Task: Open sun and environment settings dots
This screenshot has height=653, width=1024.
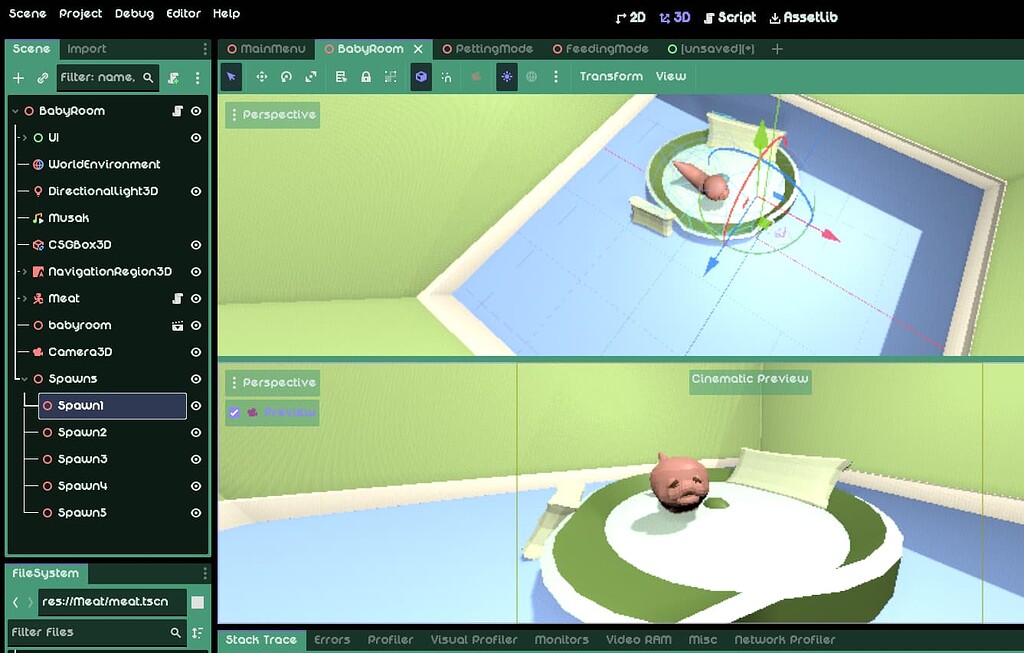Action: tap(556, 77)
